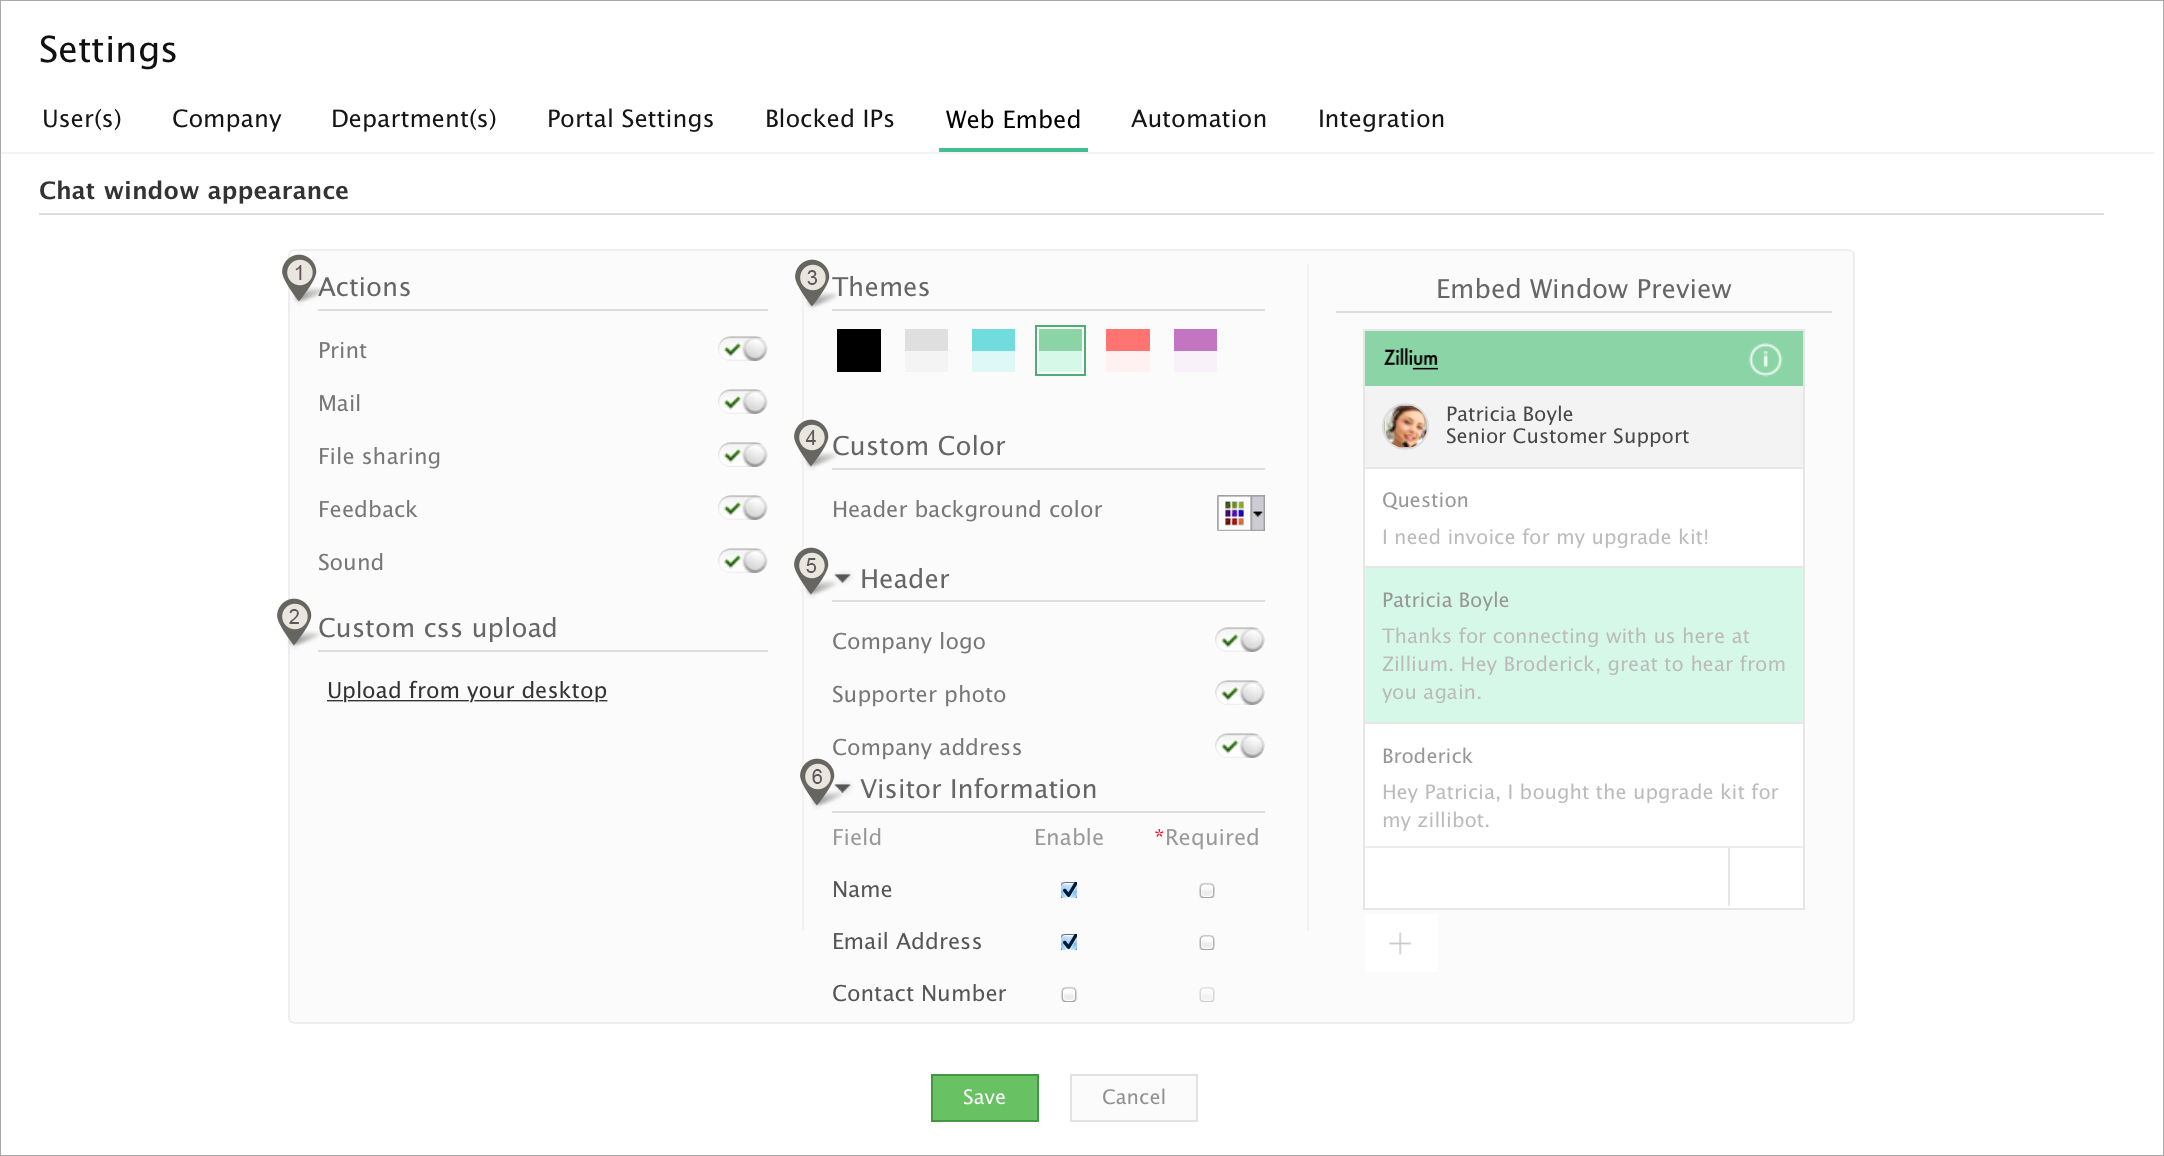The image size is (2164, 1156).
Task: Disable the Company logo toggle
Action: tap(1240, 640)
